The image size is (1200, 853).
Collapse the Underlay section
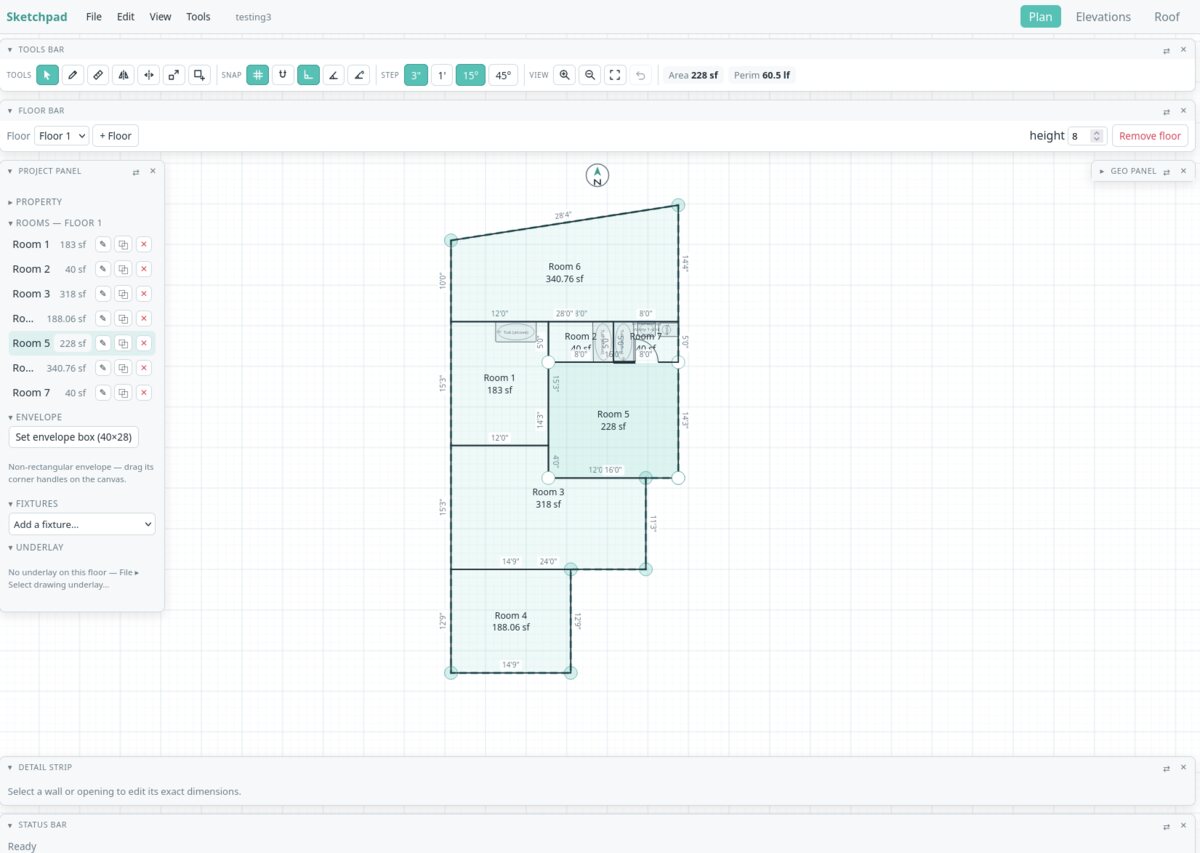[x=36, y=548]
